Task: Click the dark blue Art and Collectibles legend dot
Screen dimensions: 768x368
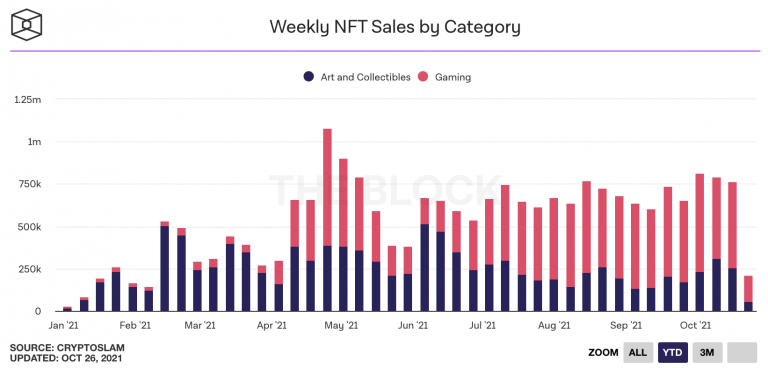Action: pyautogui.click(x=309, y=77)
